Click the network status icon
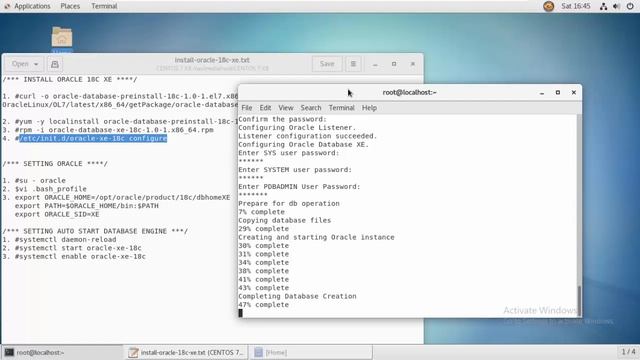This screenshot has width=640, height=360. (603, 6)
